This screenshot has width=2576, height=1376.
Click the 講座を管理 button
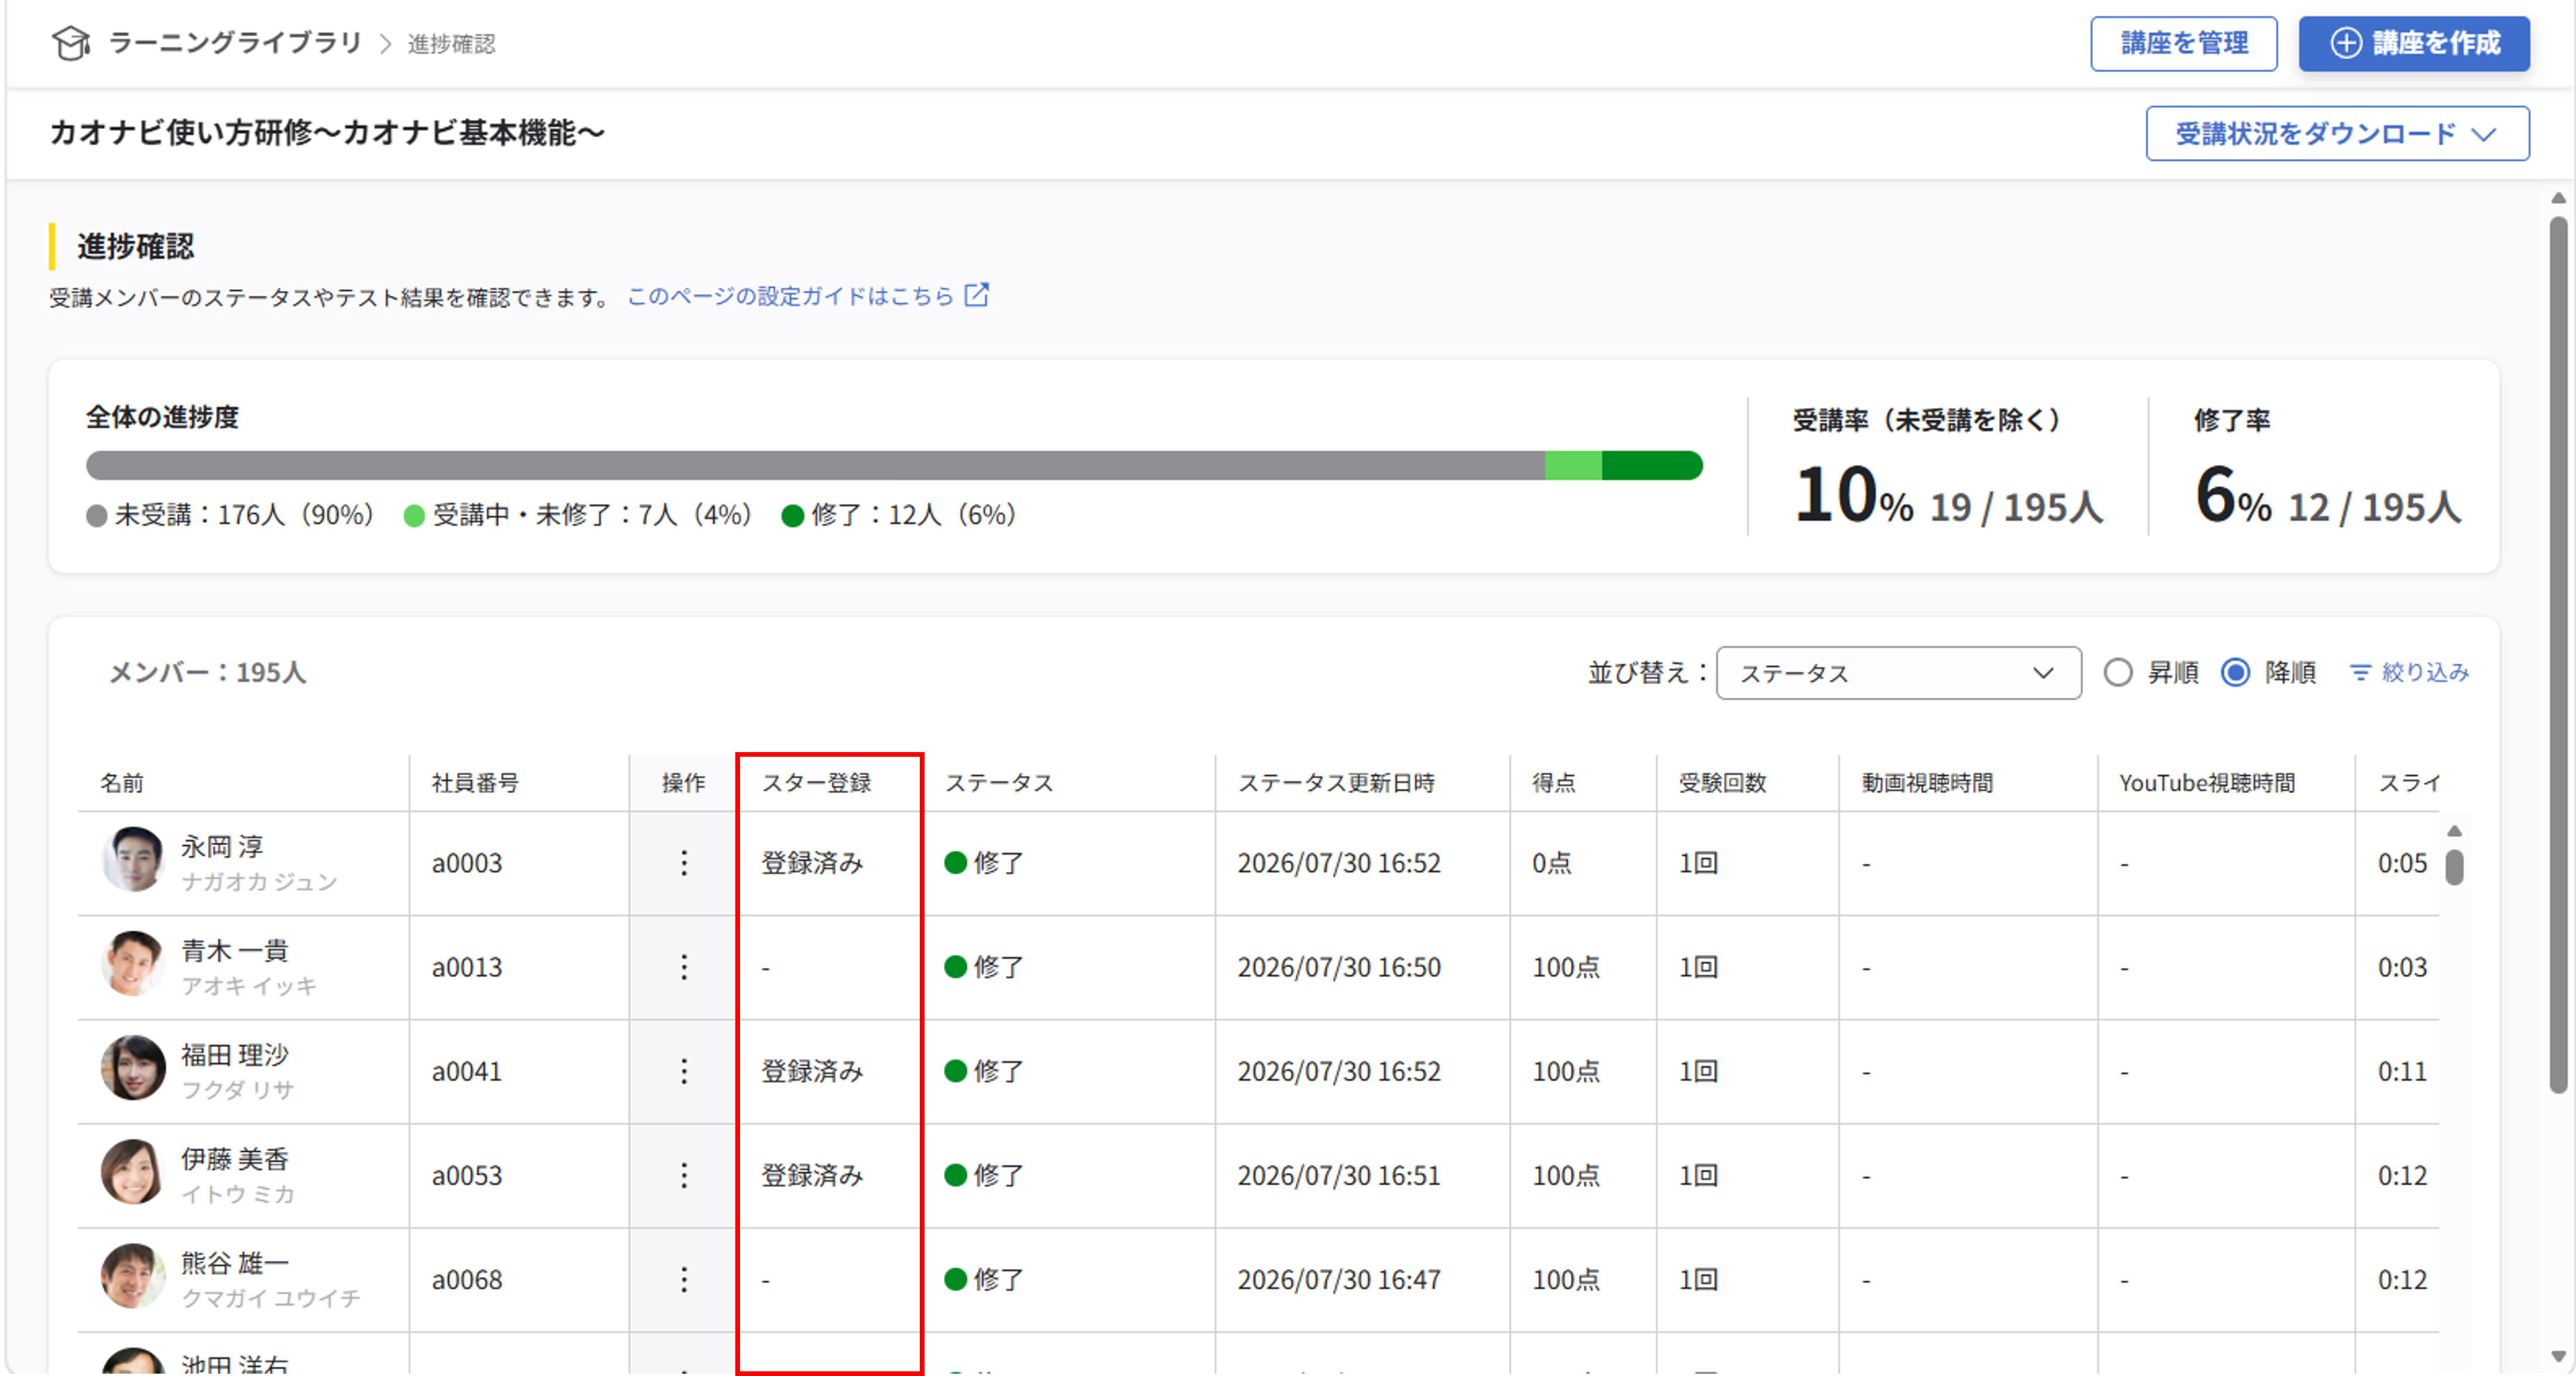click(x=2184, y=43)
